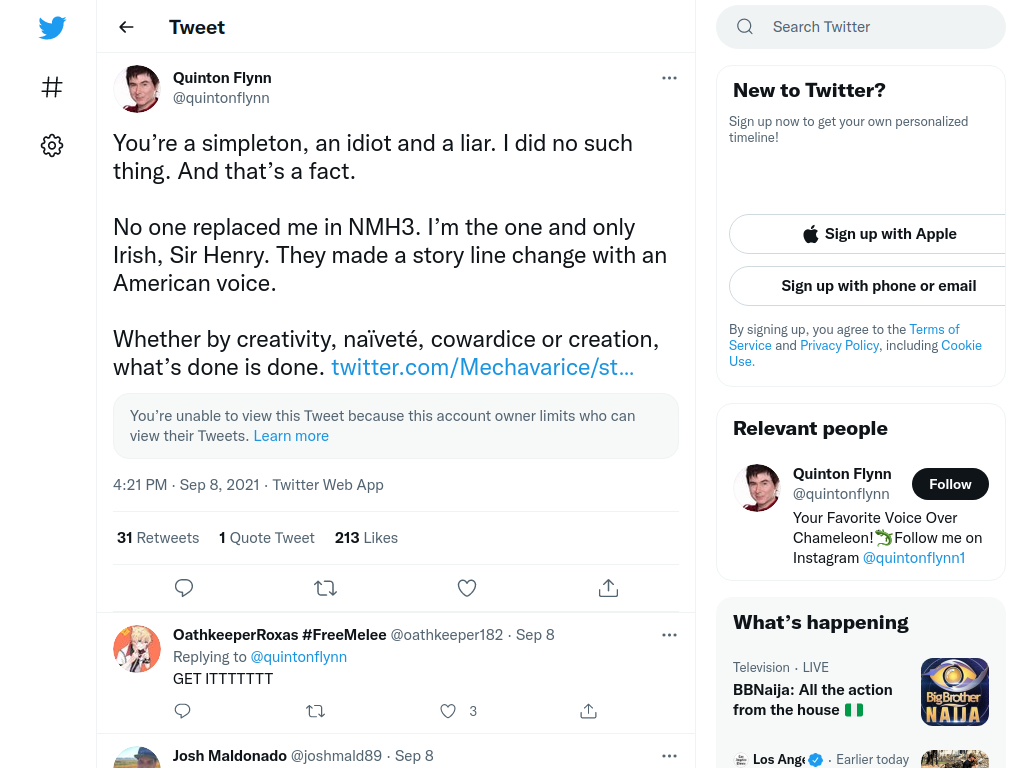Share the main tweet
The width and height of the screenshot is (1024, 768).
[x=608, y=588]
